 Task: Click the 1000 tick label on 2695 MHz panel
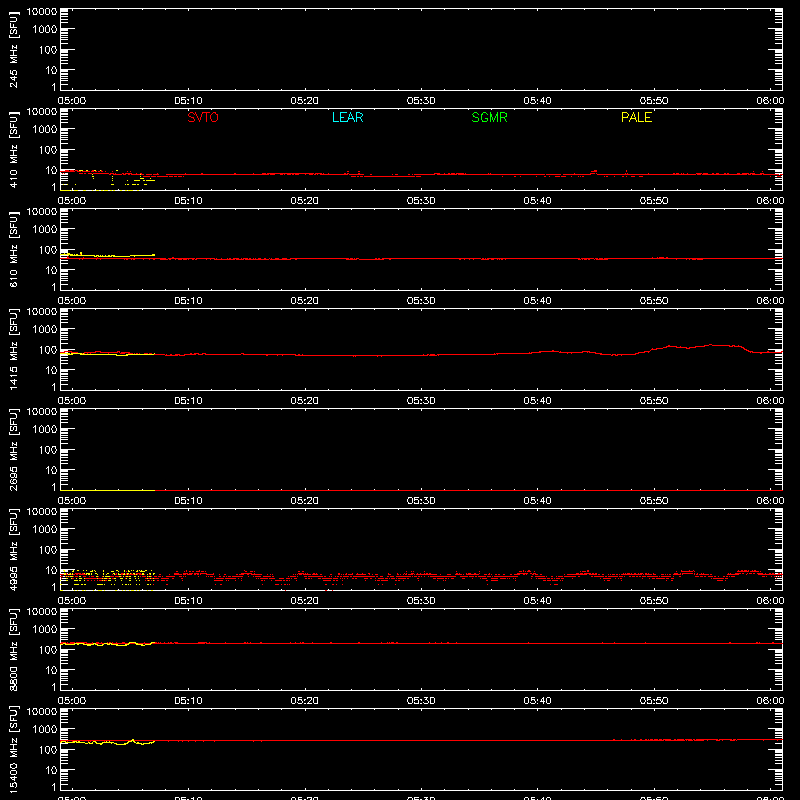45,430
